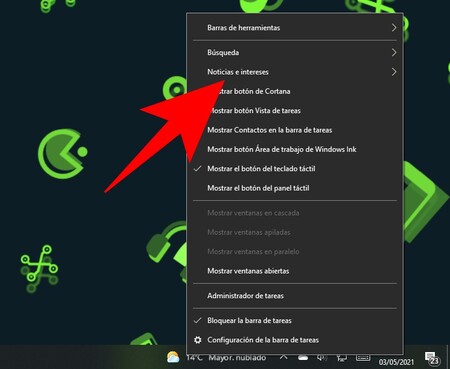Open Noticias e intereses submenu entry
450x369 pixels.
click(x=295, y=72)
